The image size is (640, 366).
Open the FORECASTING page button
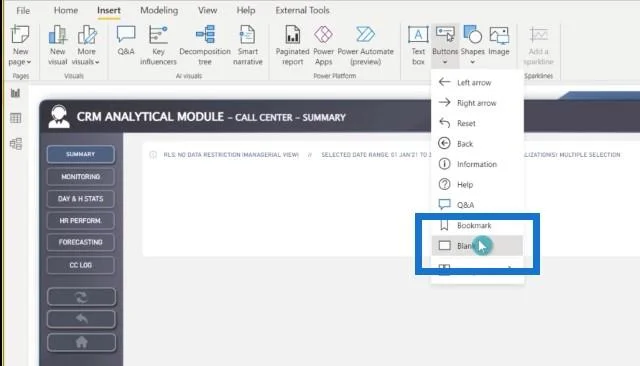click(x=81, y=242)
